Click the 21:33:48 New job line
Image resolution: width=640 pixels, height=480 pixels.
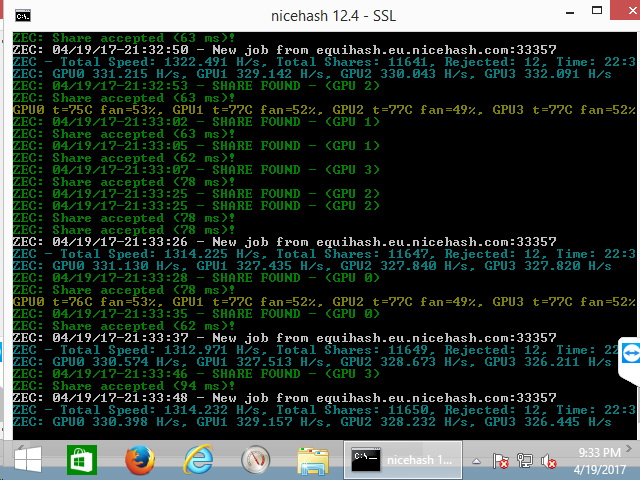[x=284, y=398]
